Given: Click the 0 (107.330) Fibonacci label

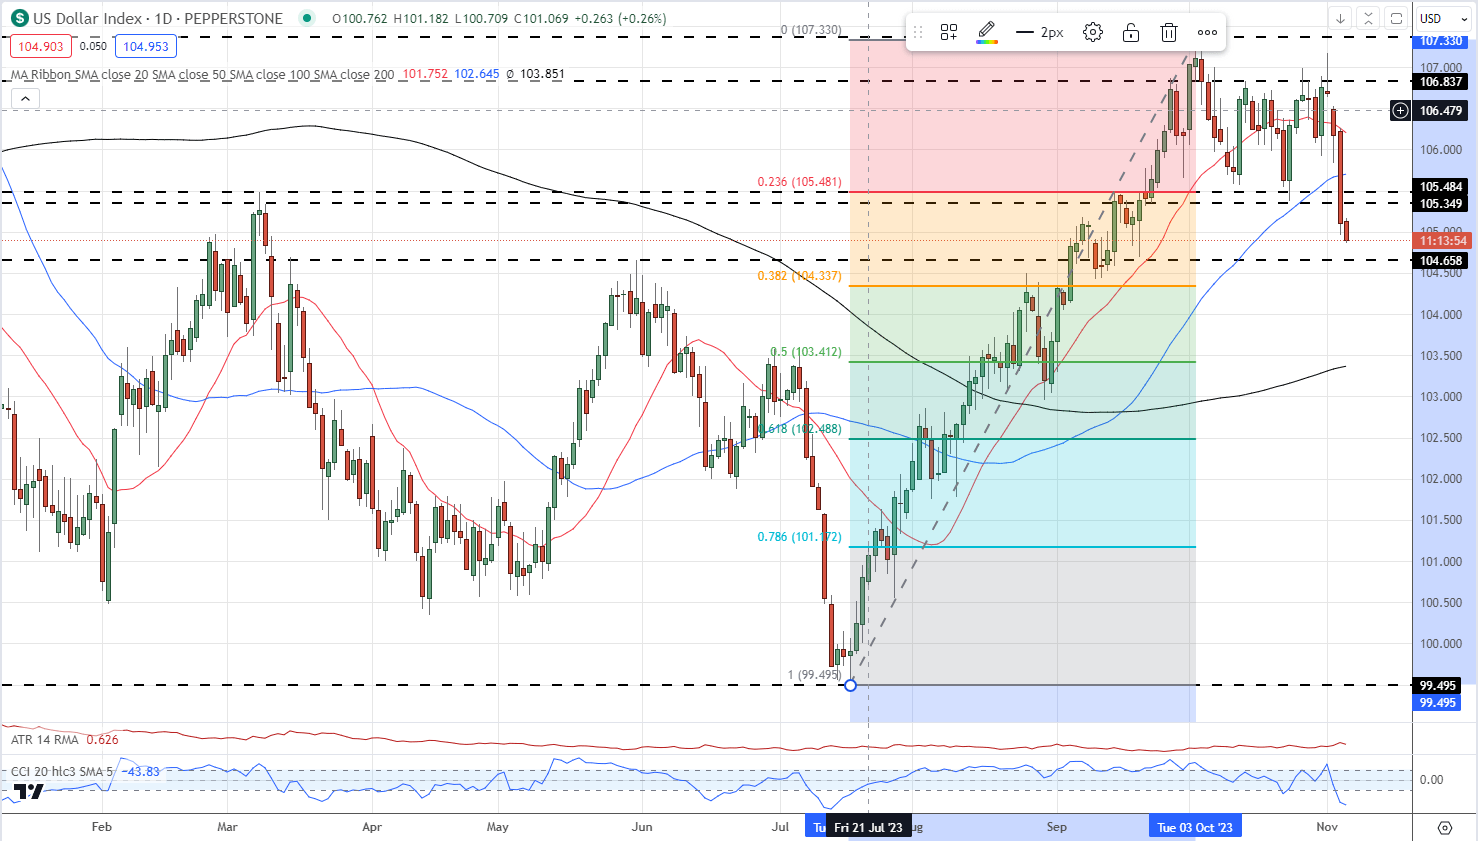Looking at the screenshot, I should tap(811, 30).
